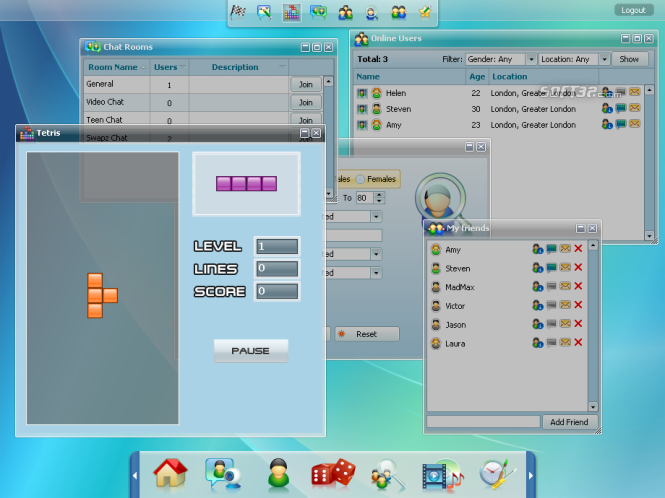
Task: Pause the Tetris game
Action: tap(251, 351)
